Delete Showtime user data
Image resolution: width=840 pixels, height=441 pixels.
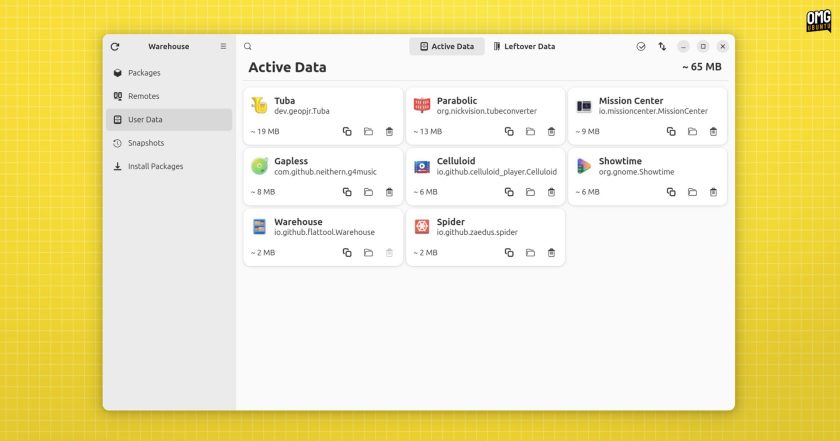point(713,192)
